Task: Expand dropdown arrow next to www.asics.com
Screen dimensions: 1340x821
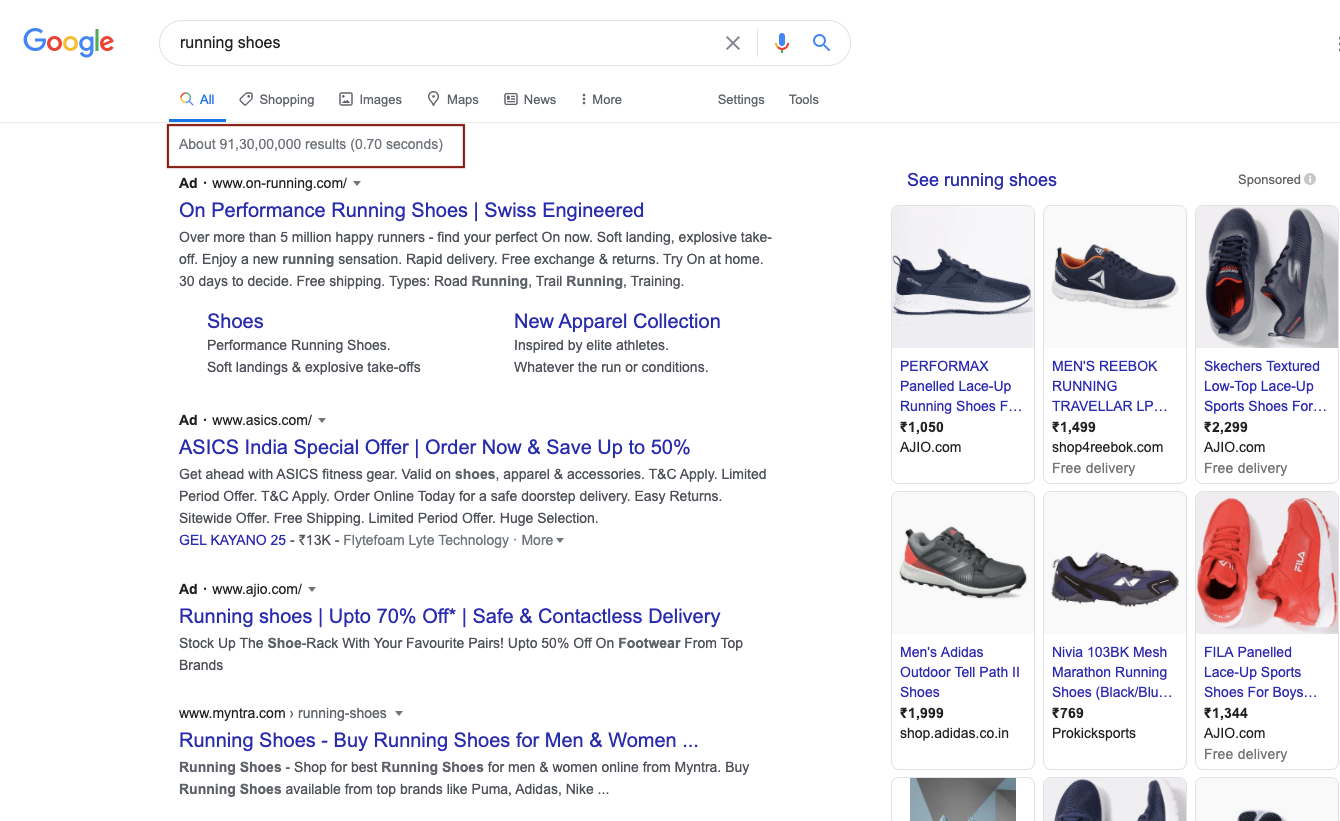Action: (322, 421)
